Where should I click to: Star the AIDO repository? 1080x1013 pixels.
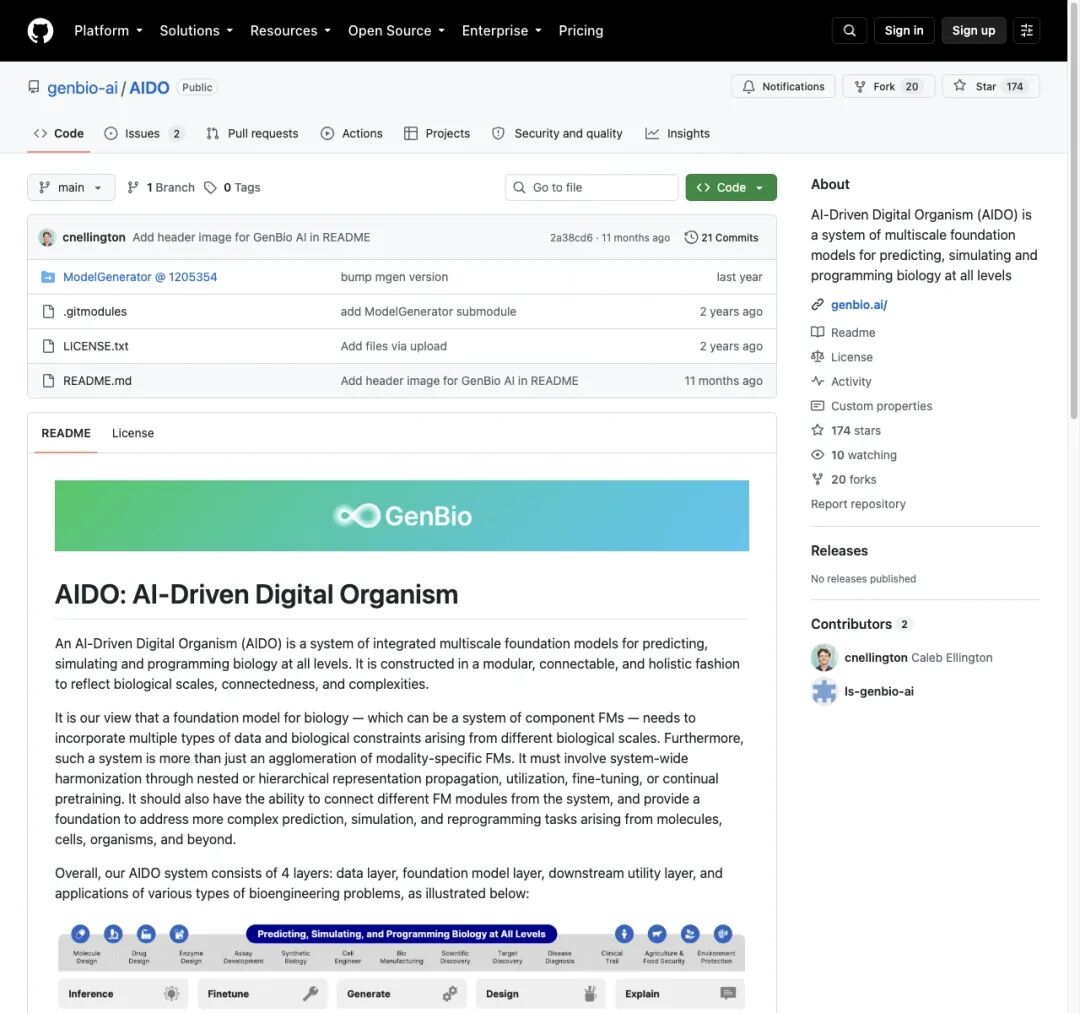(990, 86)
